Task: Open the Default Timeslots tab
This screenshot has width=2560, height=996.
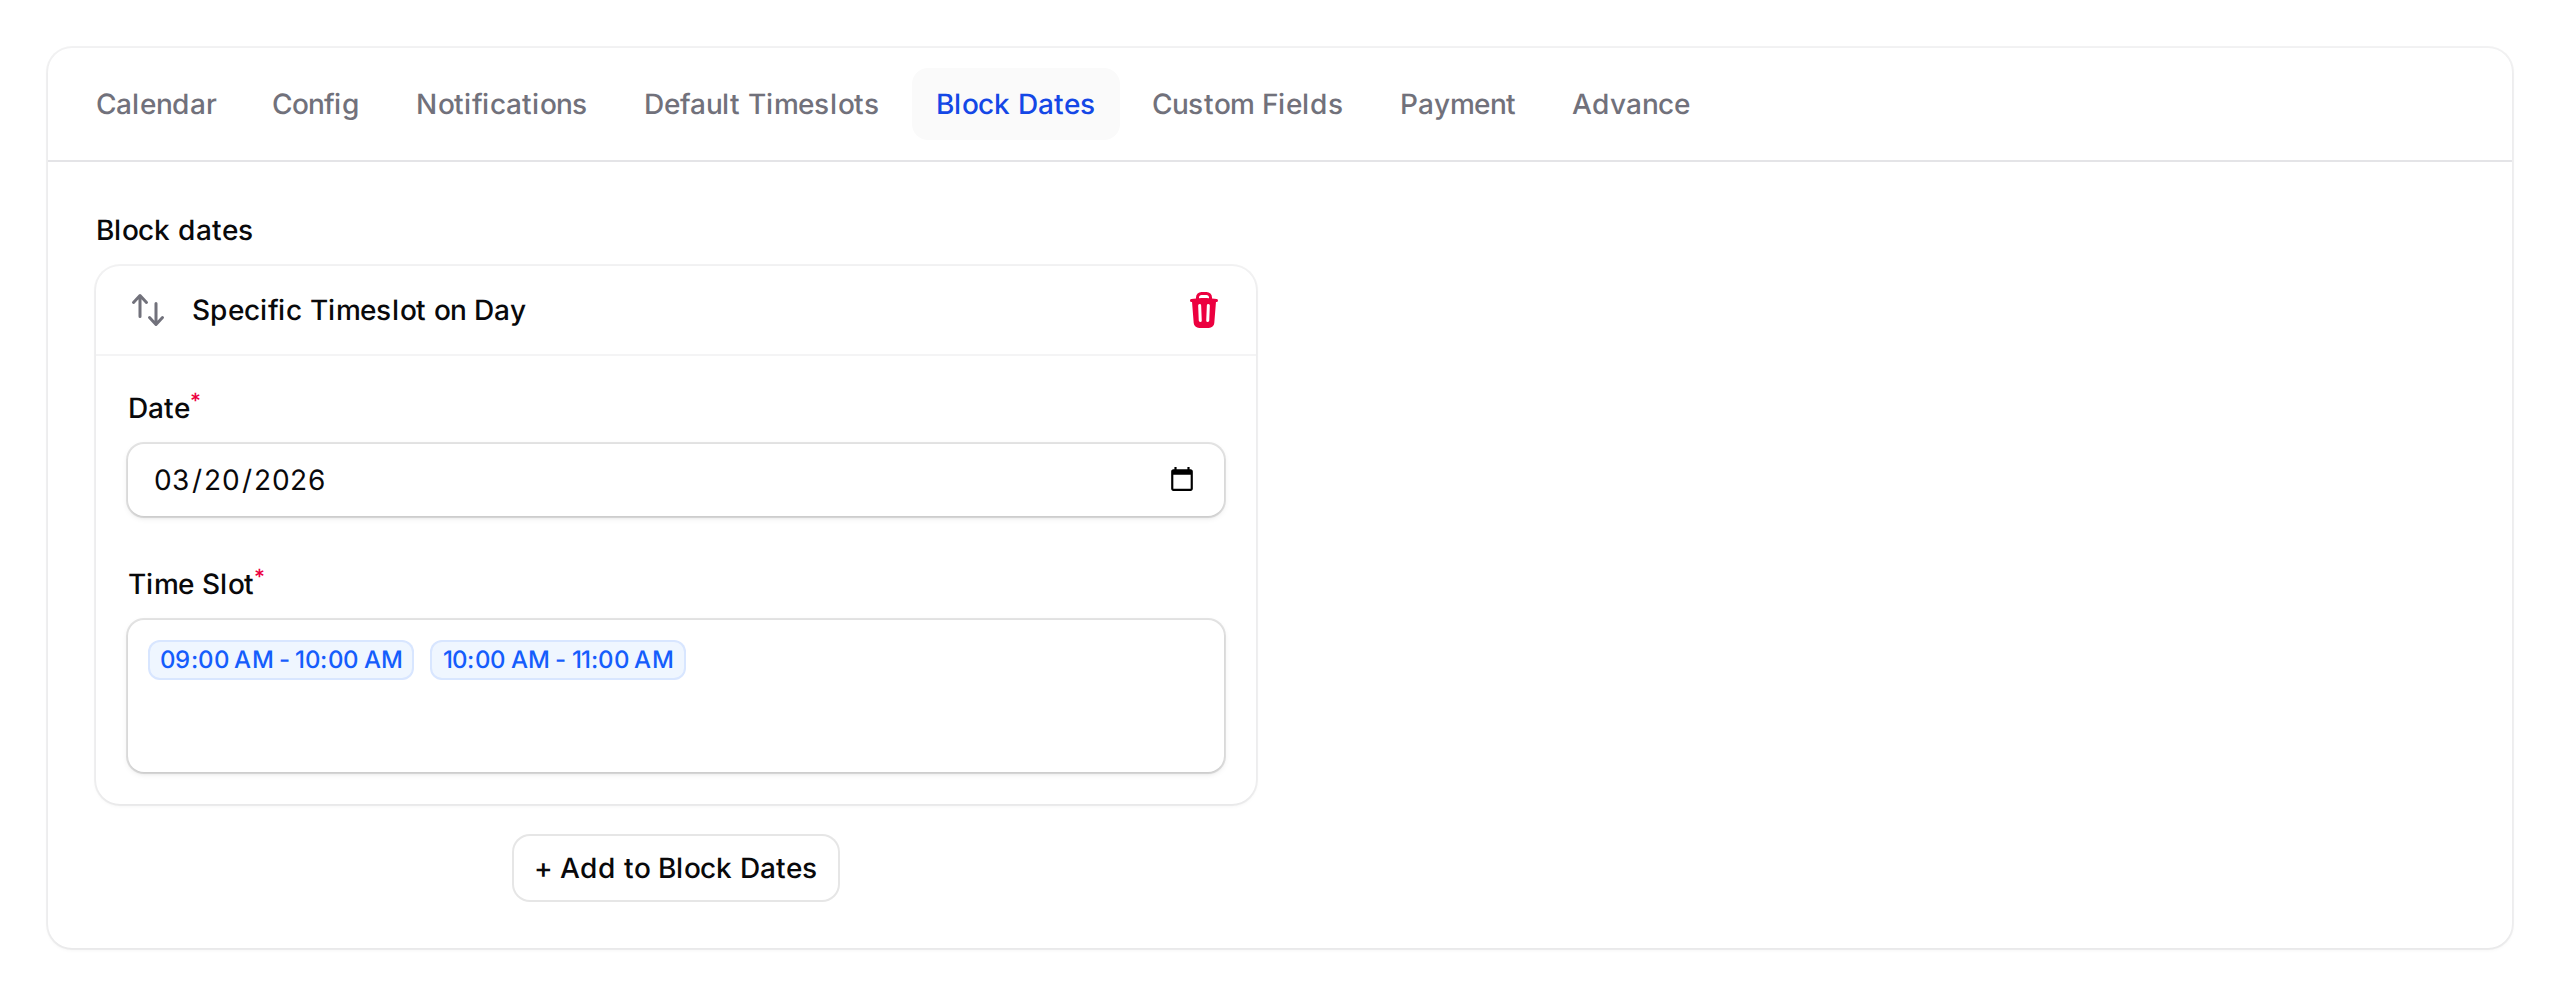Action: tap(761, 104)
